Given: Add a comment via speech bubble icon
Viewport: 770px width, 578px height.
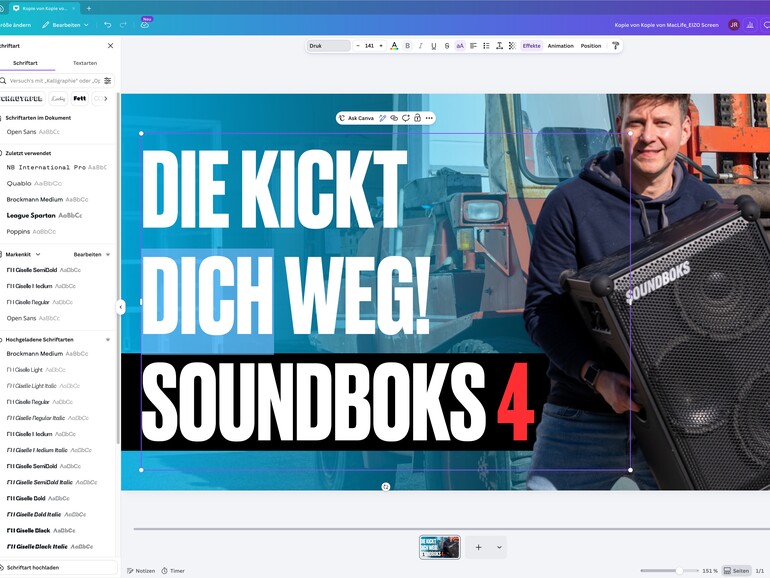Looking at the screenshot, I should (x=406, y=118).
